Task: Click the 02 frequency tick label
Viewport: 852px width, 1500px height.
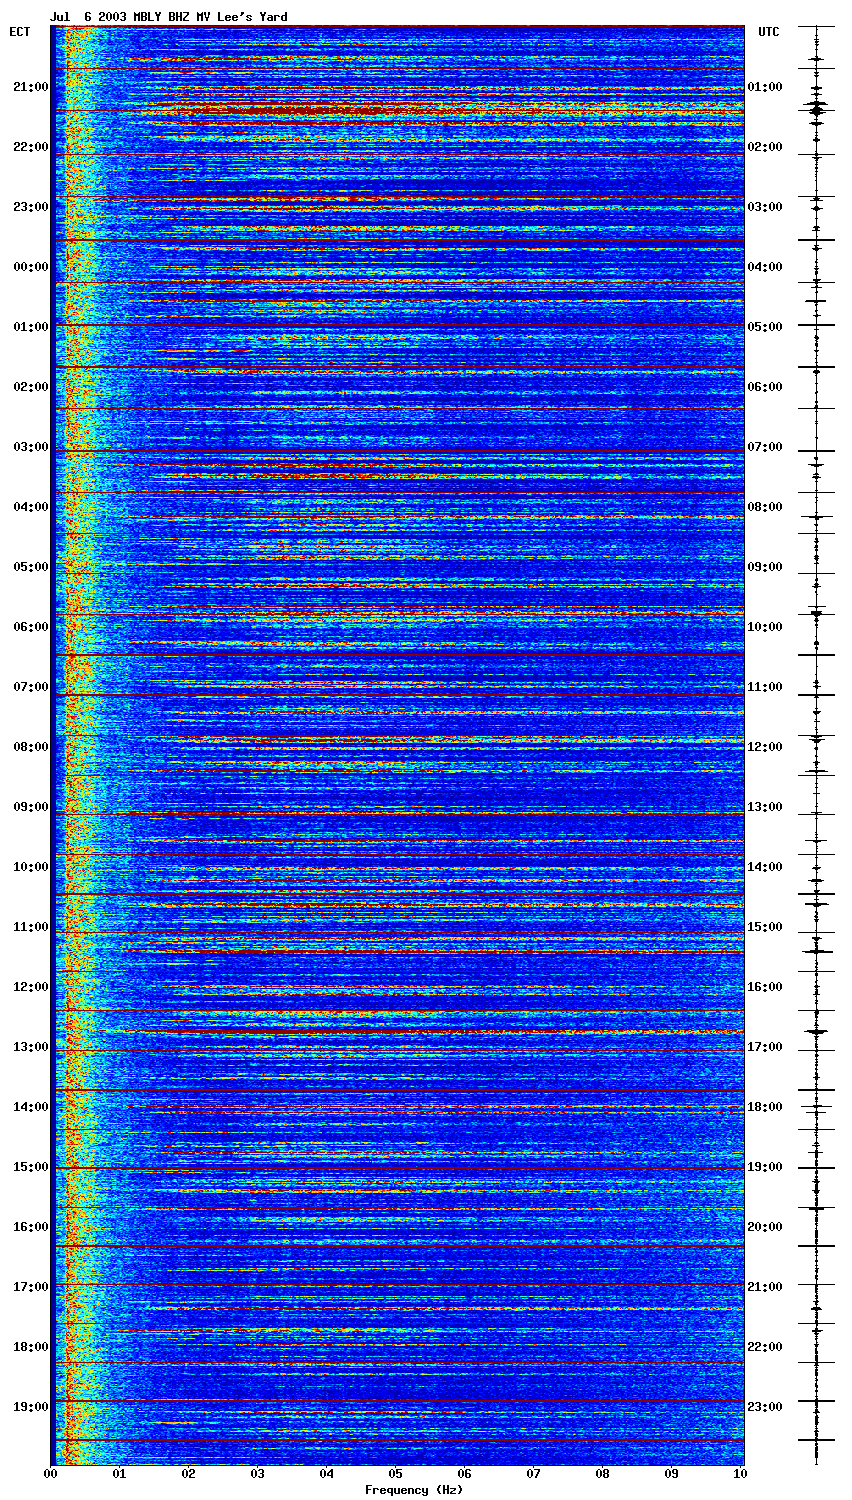Action: click(189, 1473)
